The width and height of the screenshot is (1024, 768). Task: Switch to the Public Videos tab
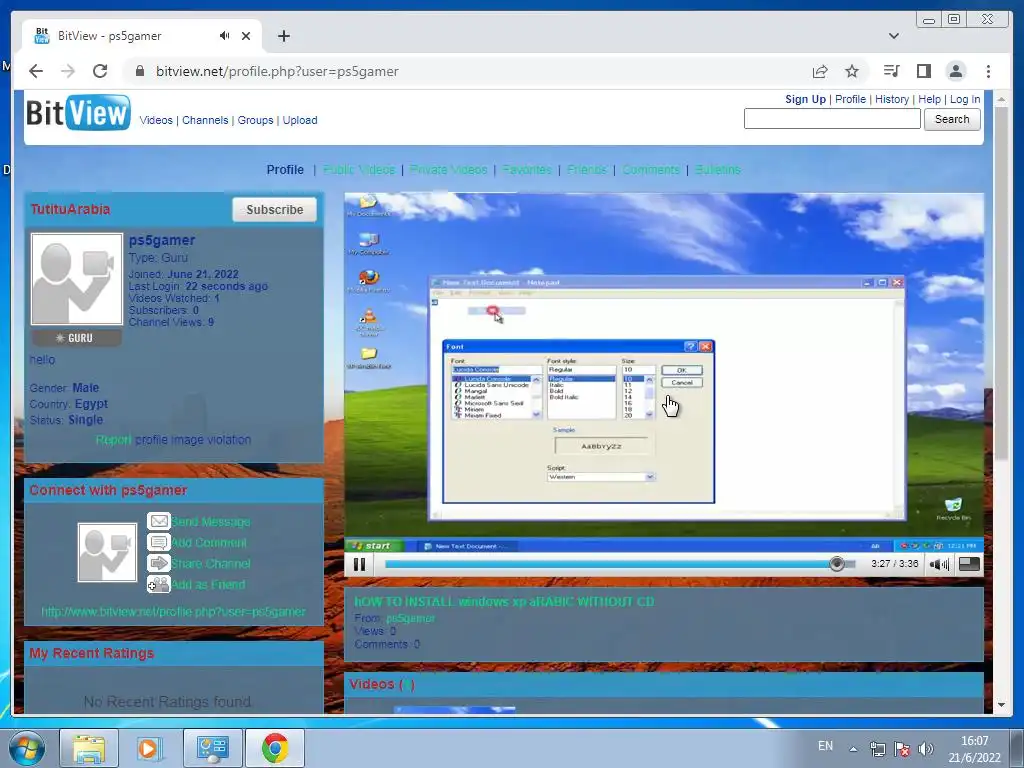point(359,170)
